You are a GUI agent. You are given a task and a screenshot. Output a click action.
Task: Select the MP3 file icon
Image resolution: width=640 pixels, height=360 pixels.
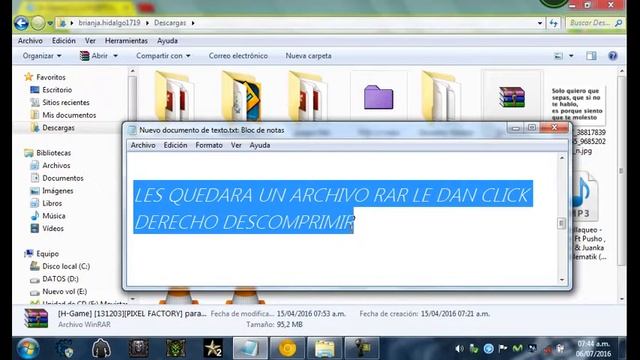[584, 196]
